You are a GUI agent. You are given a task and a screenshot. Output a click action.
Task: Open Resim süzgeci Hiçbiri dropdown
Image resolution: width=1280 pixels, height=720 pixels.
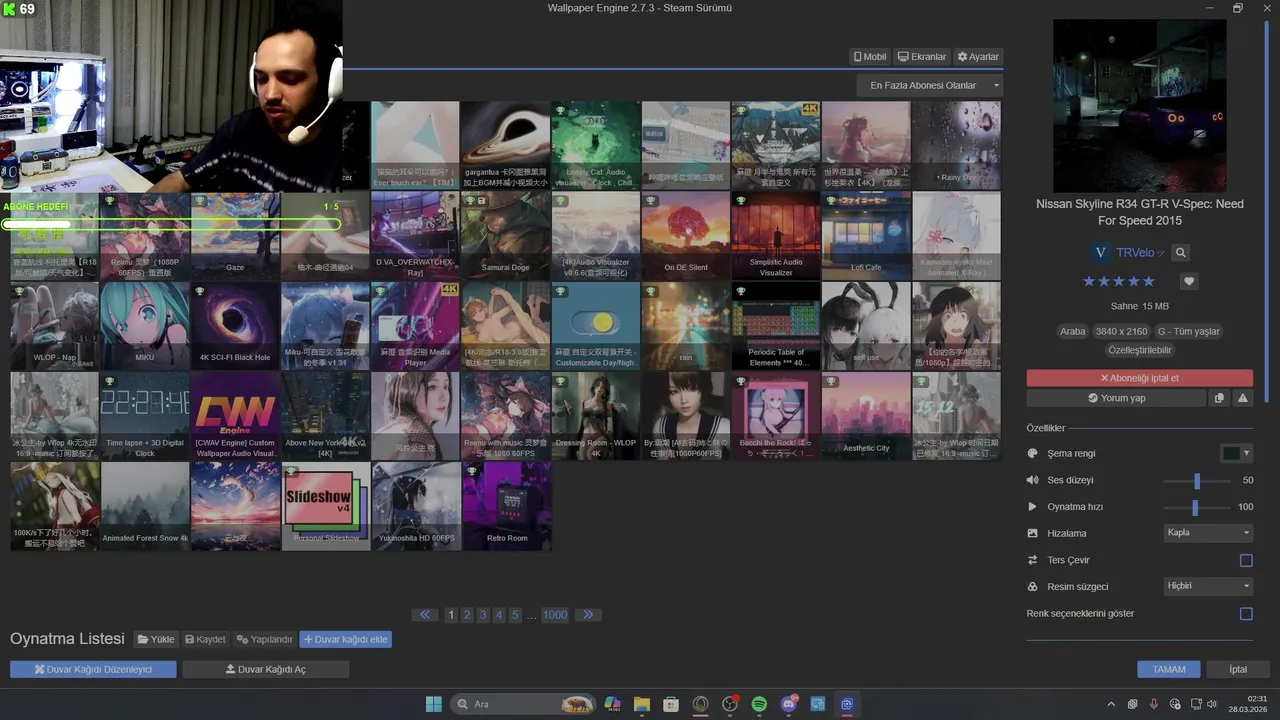1208,586
